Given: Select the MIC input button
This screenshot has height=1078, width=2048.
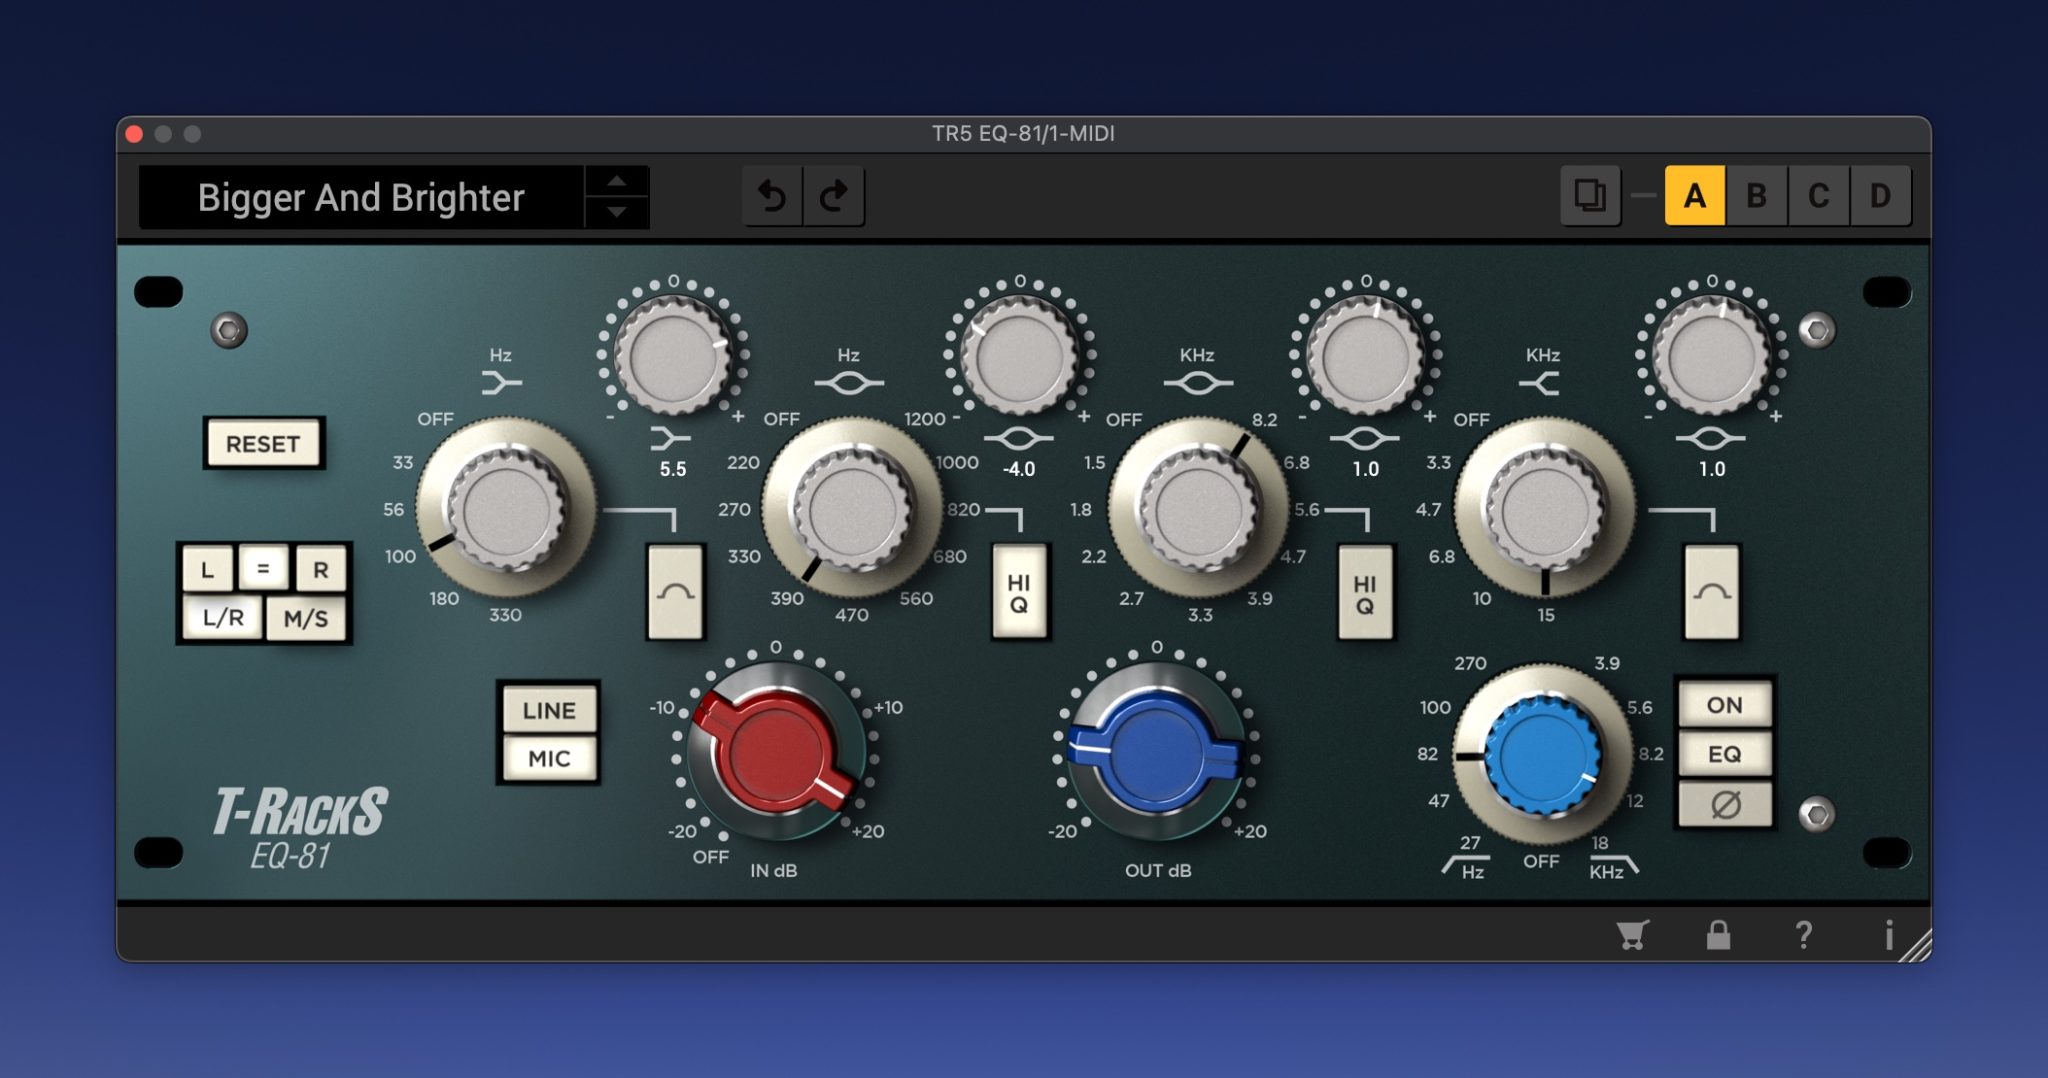Looking at the screenshot, I should pyautogui.click(x=549, y=759).
